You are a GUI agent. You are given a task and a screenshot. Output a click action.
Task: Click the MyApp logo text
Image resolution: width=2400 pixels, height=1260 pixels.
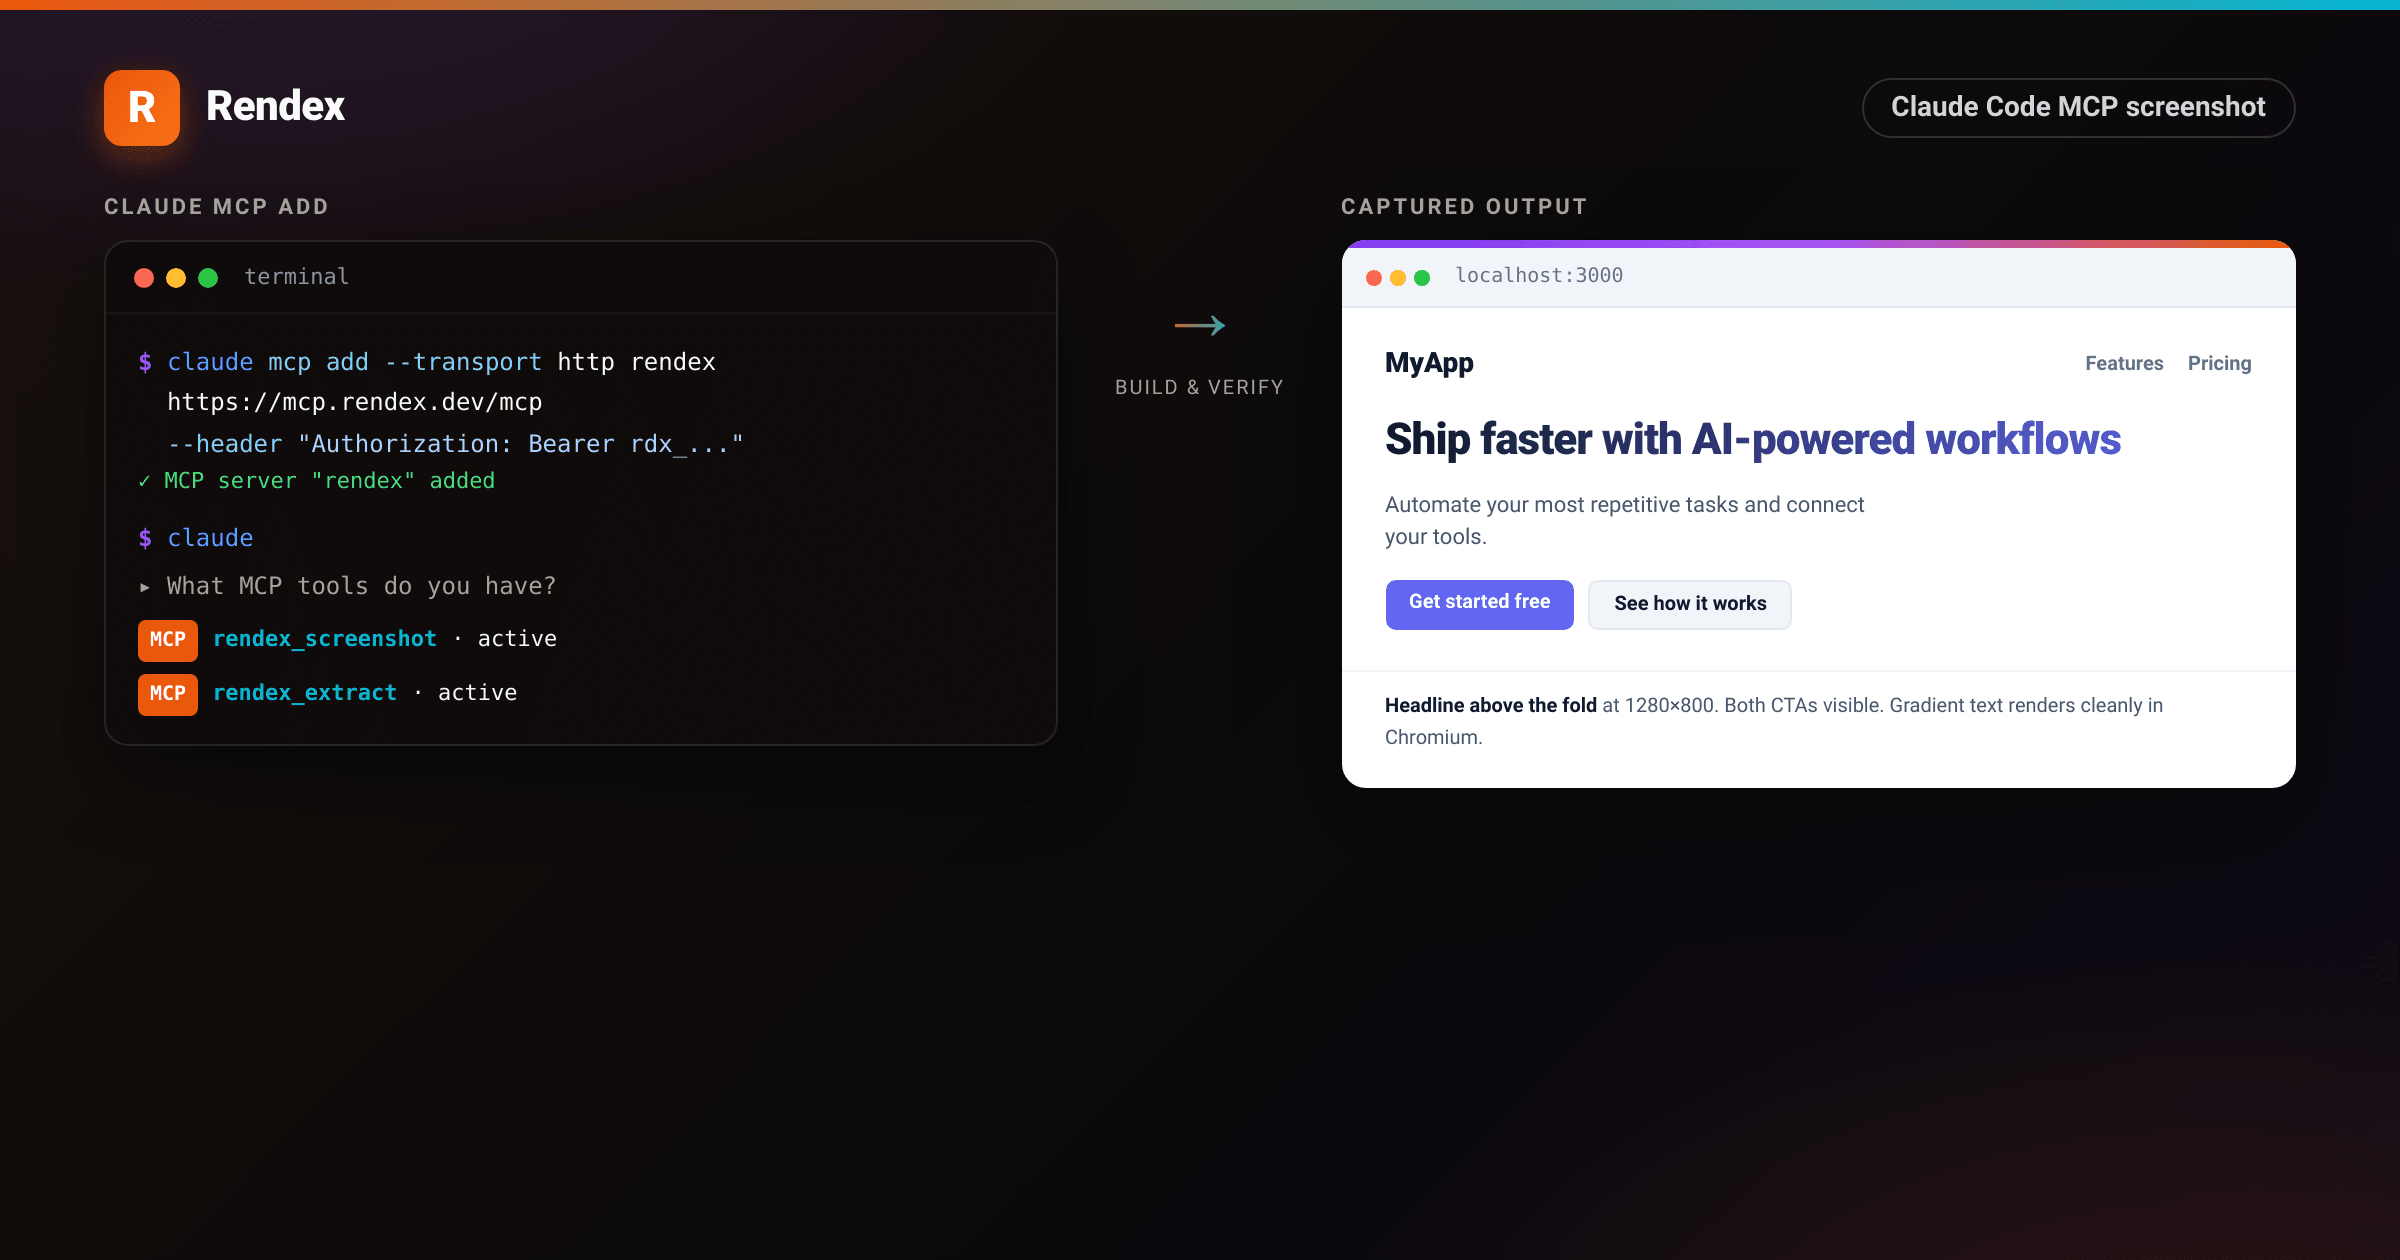pyautogui.click(x=1429, y=363)
